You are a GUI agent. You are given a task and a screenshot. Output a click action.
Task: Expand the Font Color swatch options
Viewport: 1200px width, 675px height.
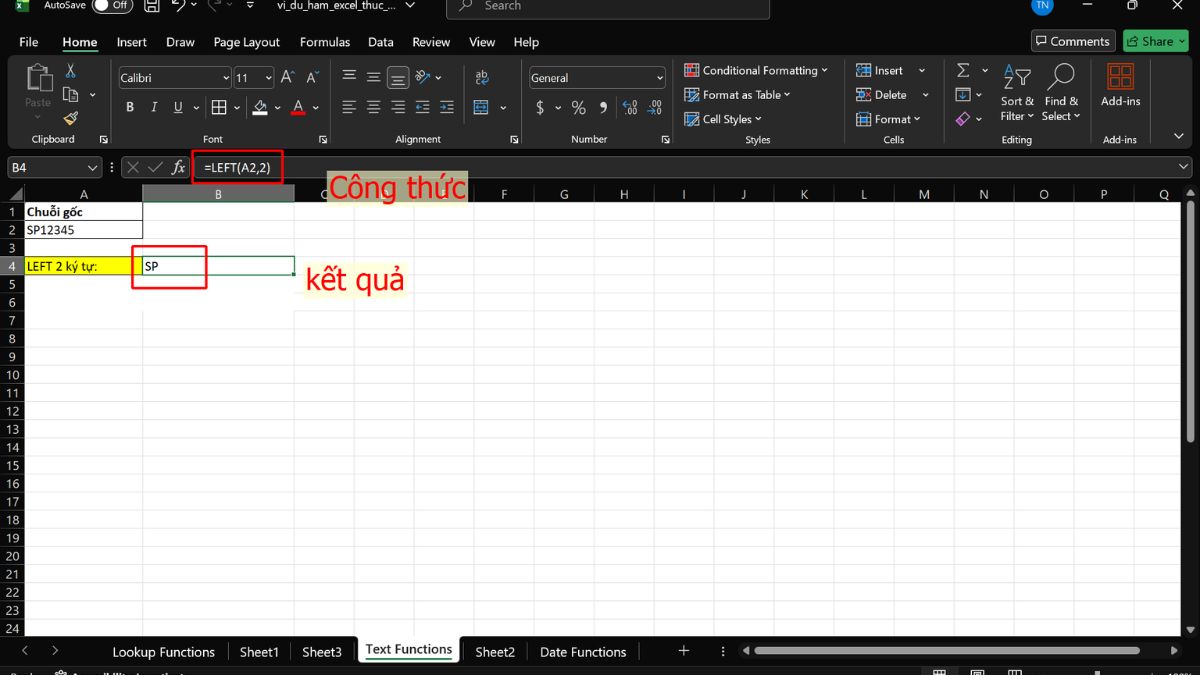coord(315,107)
